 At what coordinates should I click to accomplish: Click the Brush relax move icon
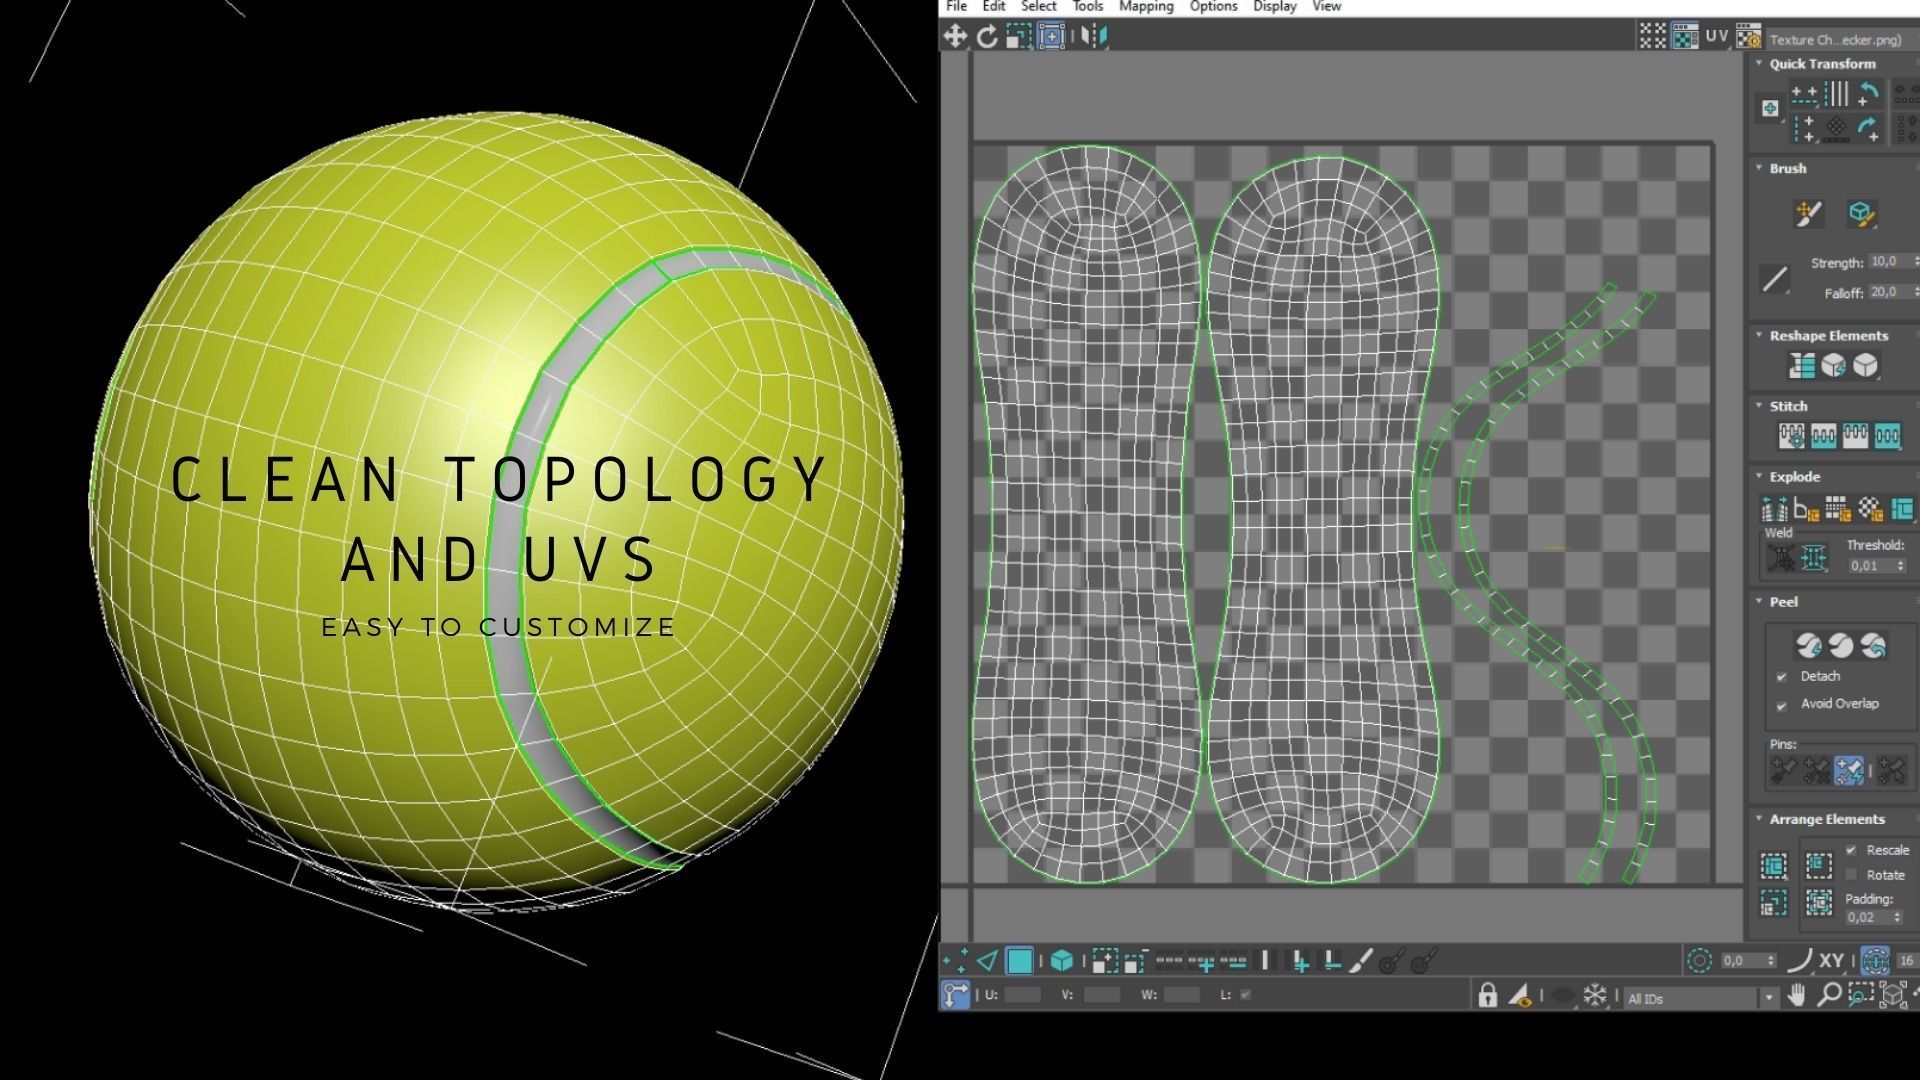tap(1809, 213)
